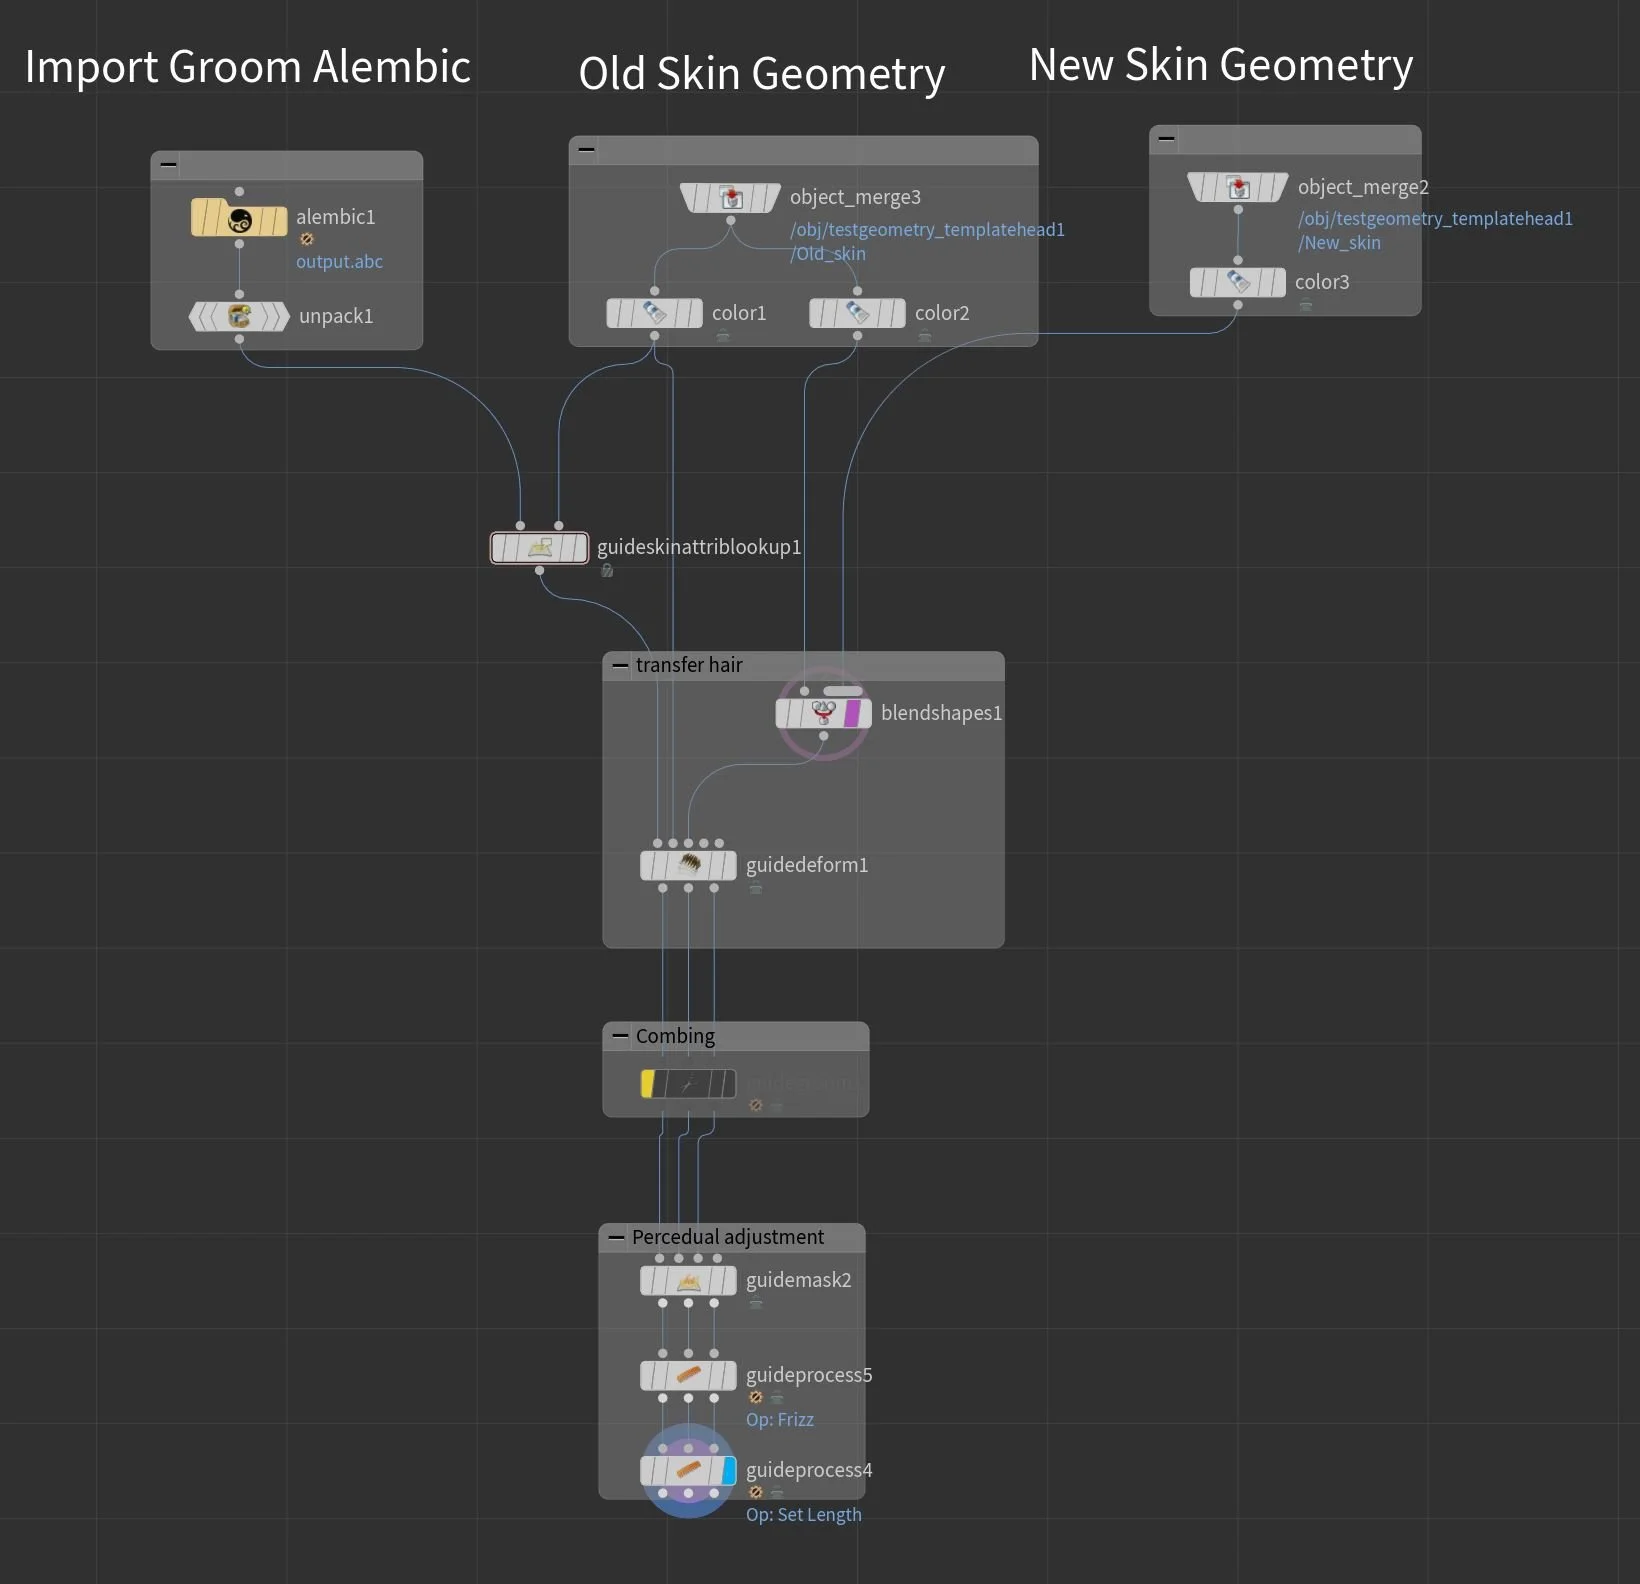This screenshot has width=1640, height=1584.
Task: Click the guidegroom node inside Combing box
Action: coord(690,1084)
